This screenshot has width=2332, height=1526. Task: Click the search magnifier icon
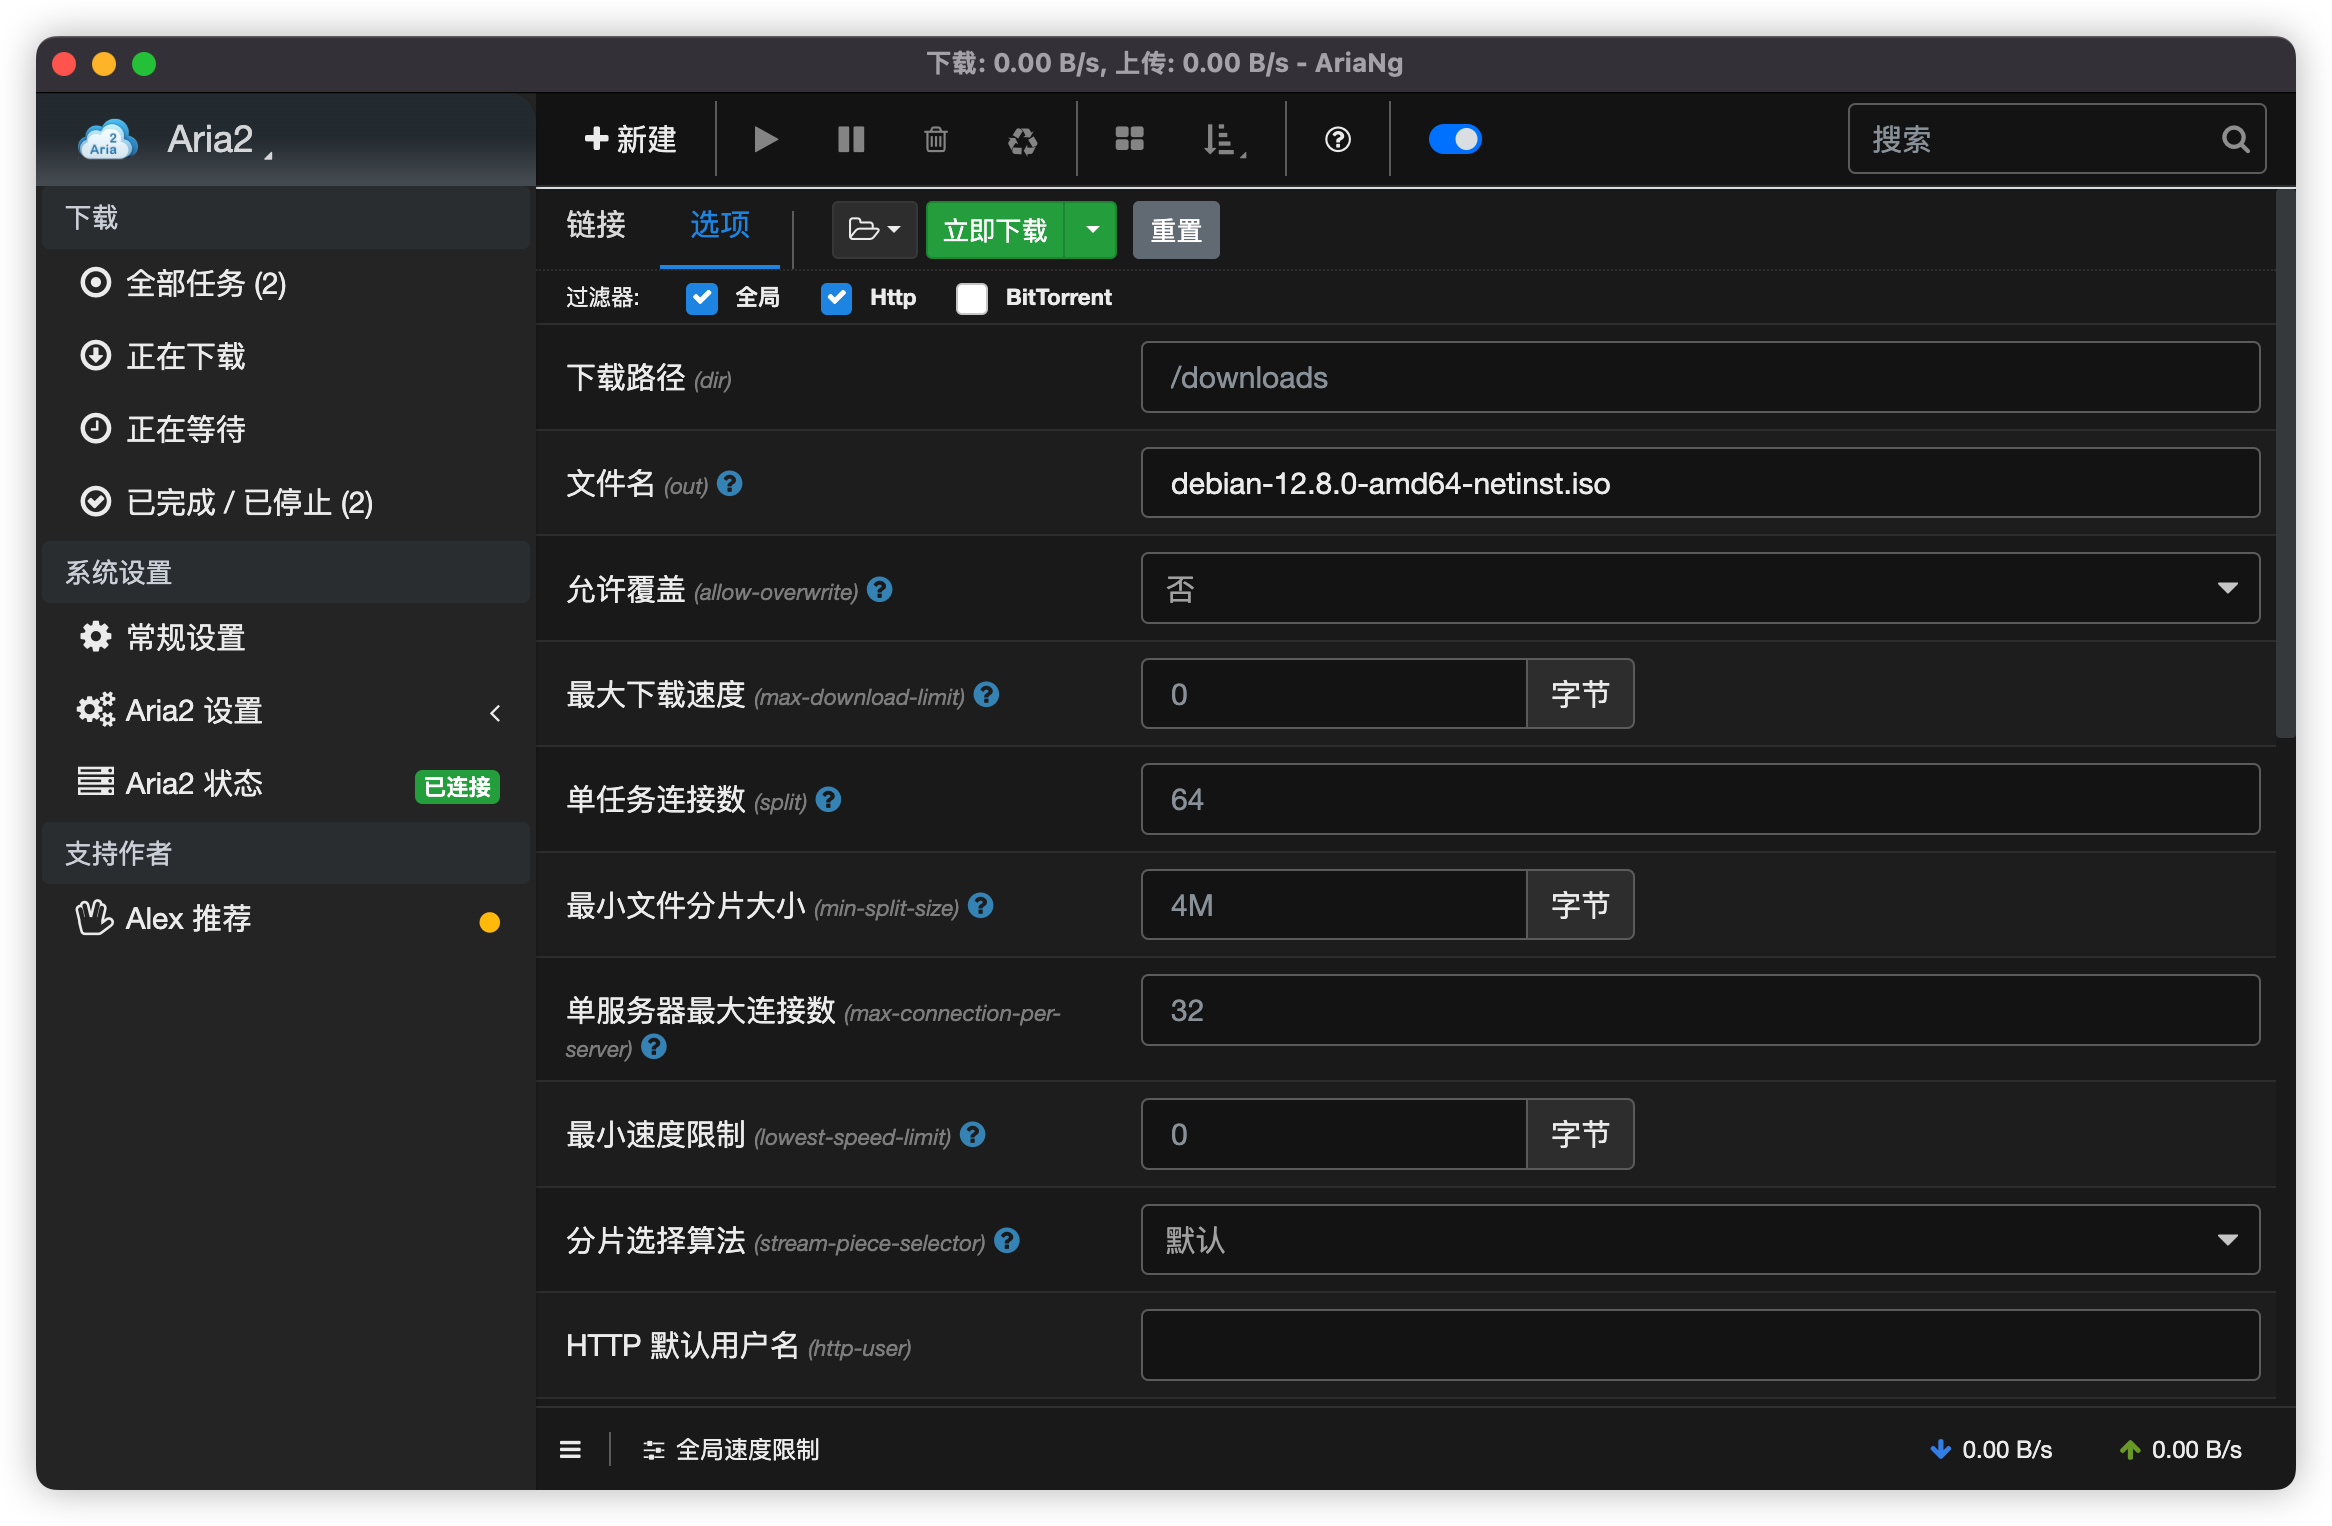pyautogui.click(x=2235, y=139)
